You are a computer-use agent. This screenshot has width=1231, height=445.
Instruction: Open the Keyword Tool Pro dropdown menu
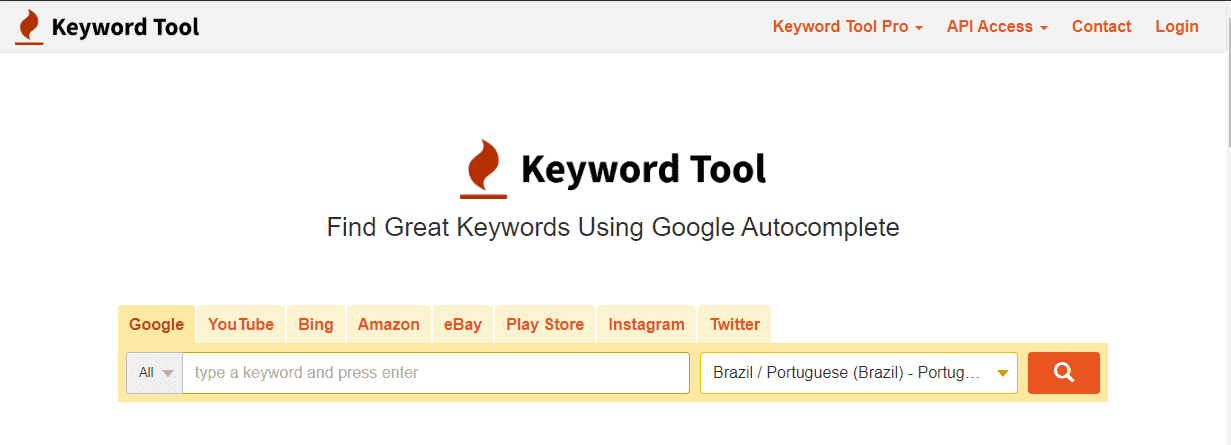click(847, 27)
